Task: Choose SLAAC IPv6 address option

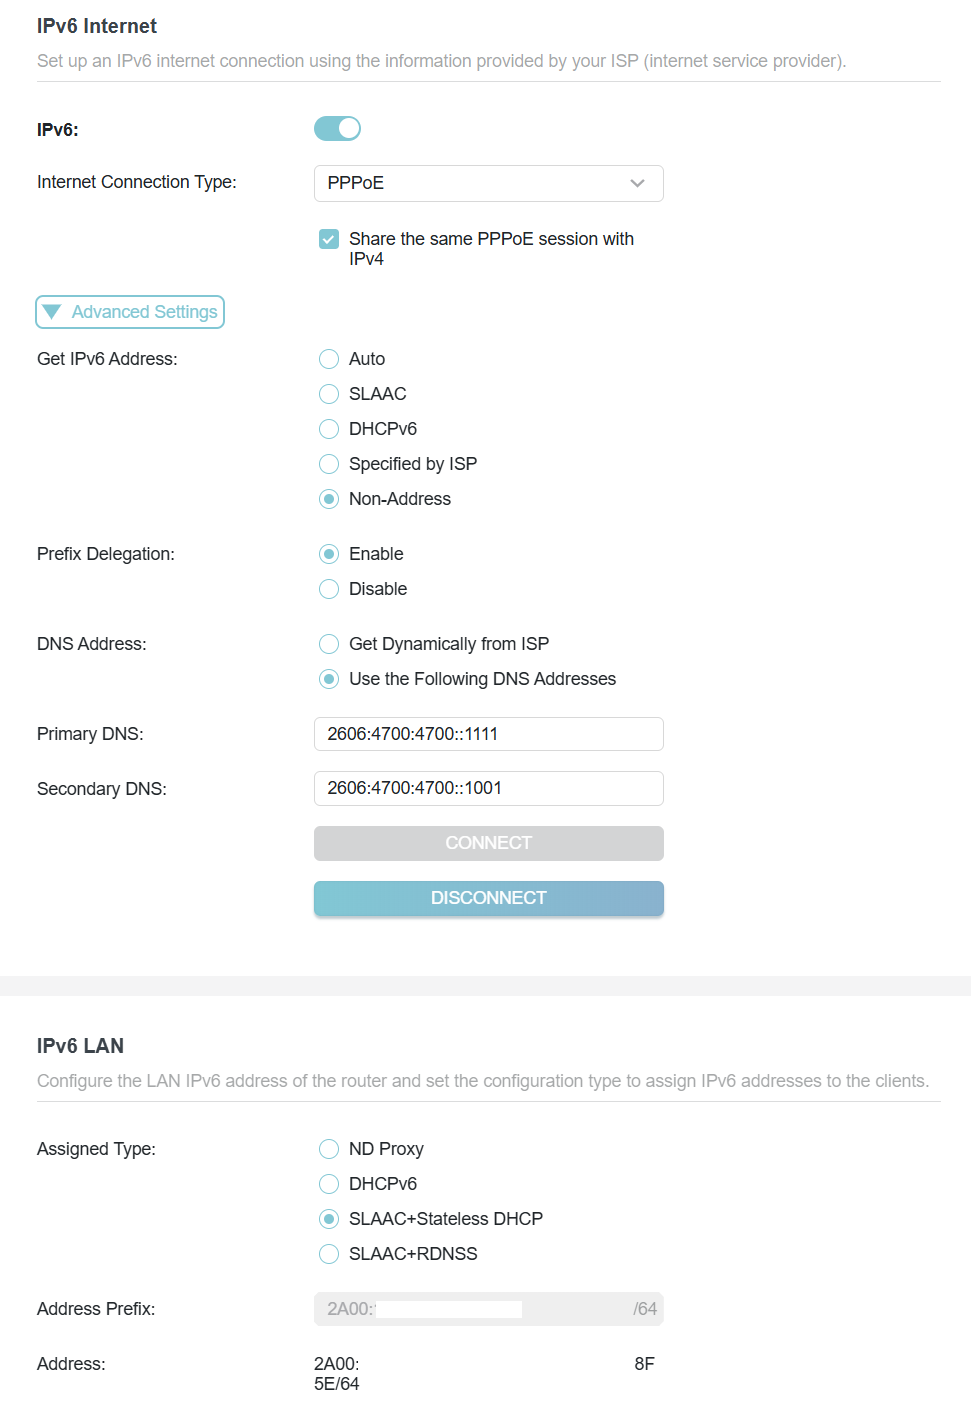Action: [329, 394]
